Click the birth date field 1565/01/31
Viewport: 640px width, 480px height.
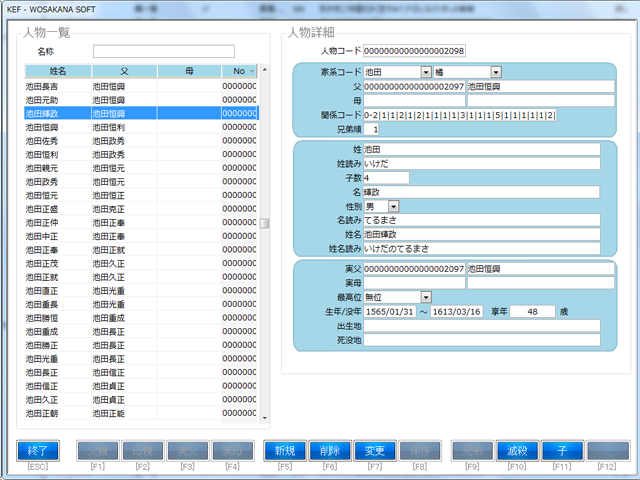[390, 312]
